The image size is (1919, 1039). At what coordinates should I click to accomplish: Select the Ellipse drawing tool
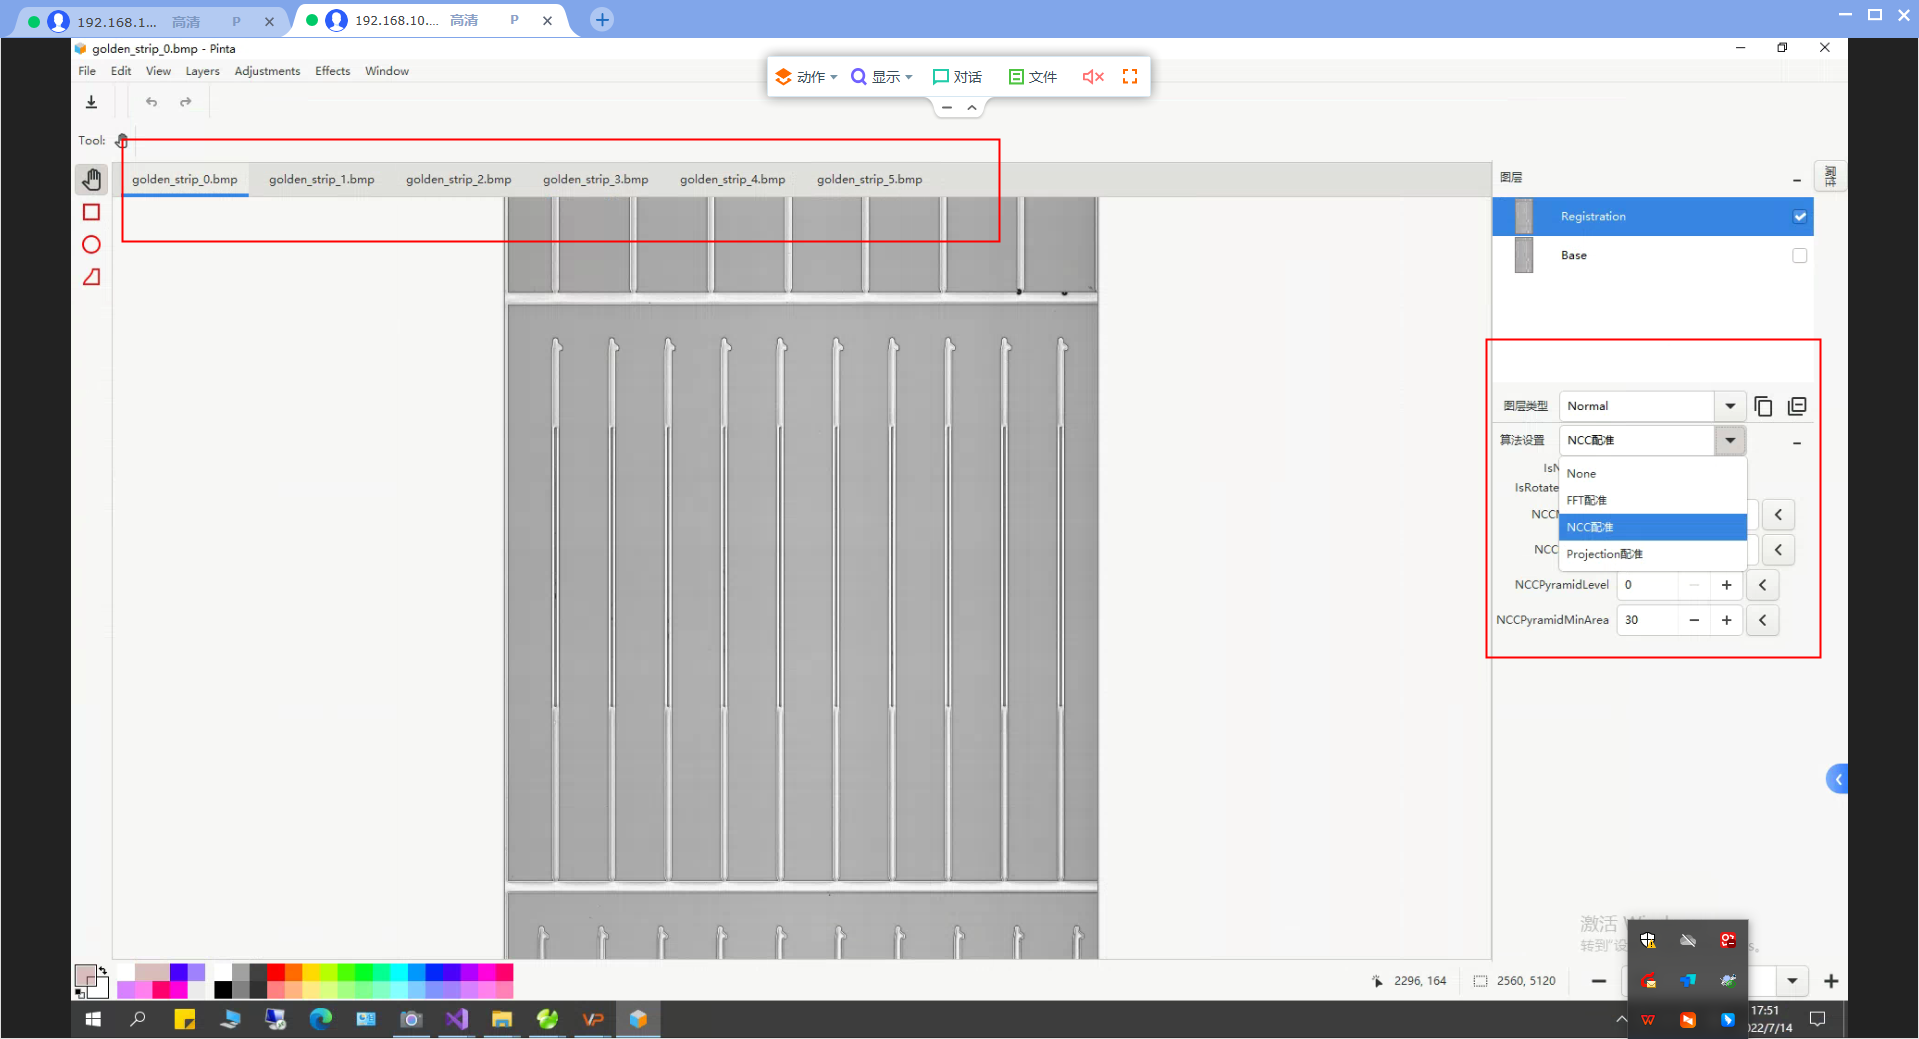pyautogui.click(x=91, y=244)
